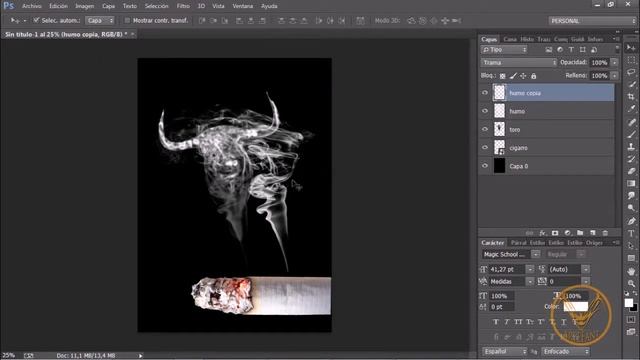Enable Mostrar contr. transf. checkbox
Viewport: 640px width, 360px height.
click(x=127, y=20)
